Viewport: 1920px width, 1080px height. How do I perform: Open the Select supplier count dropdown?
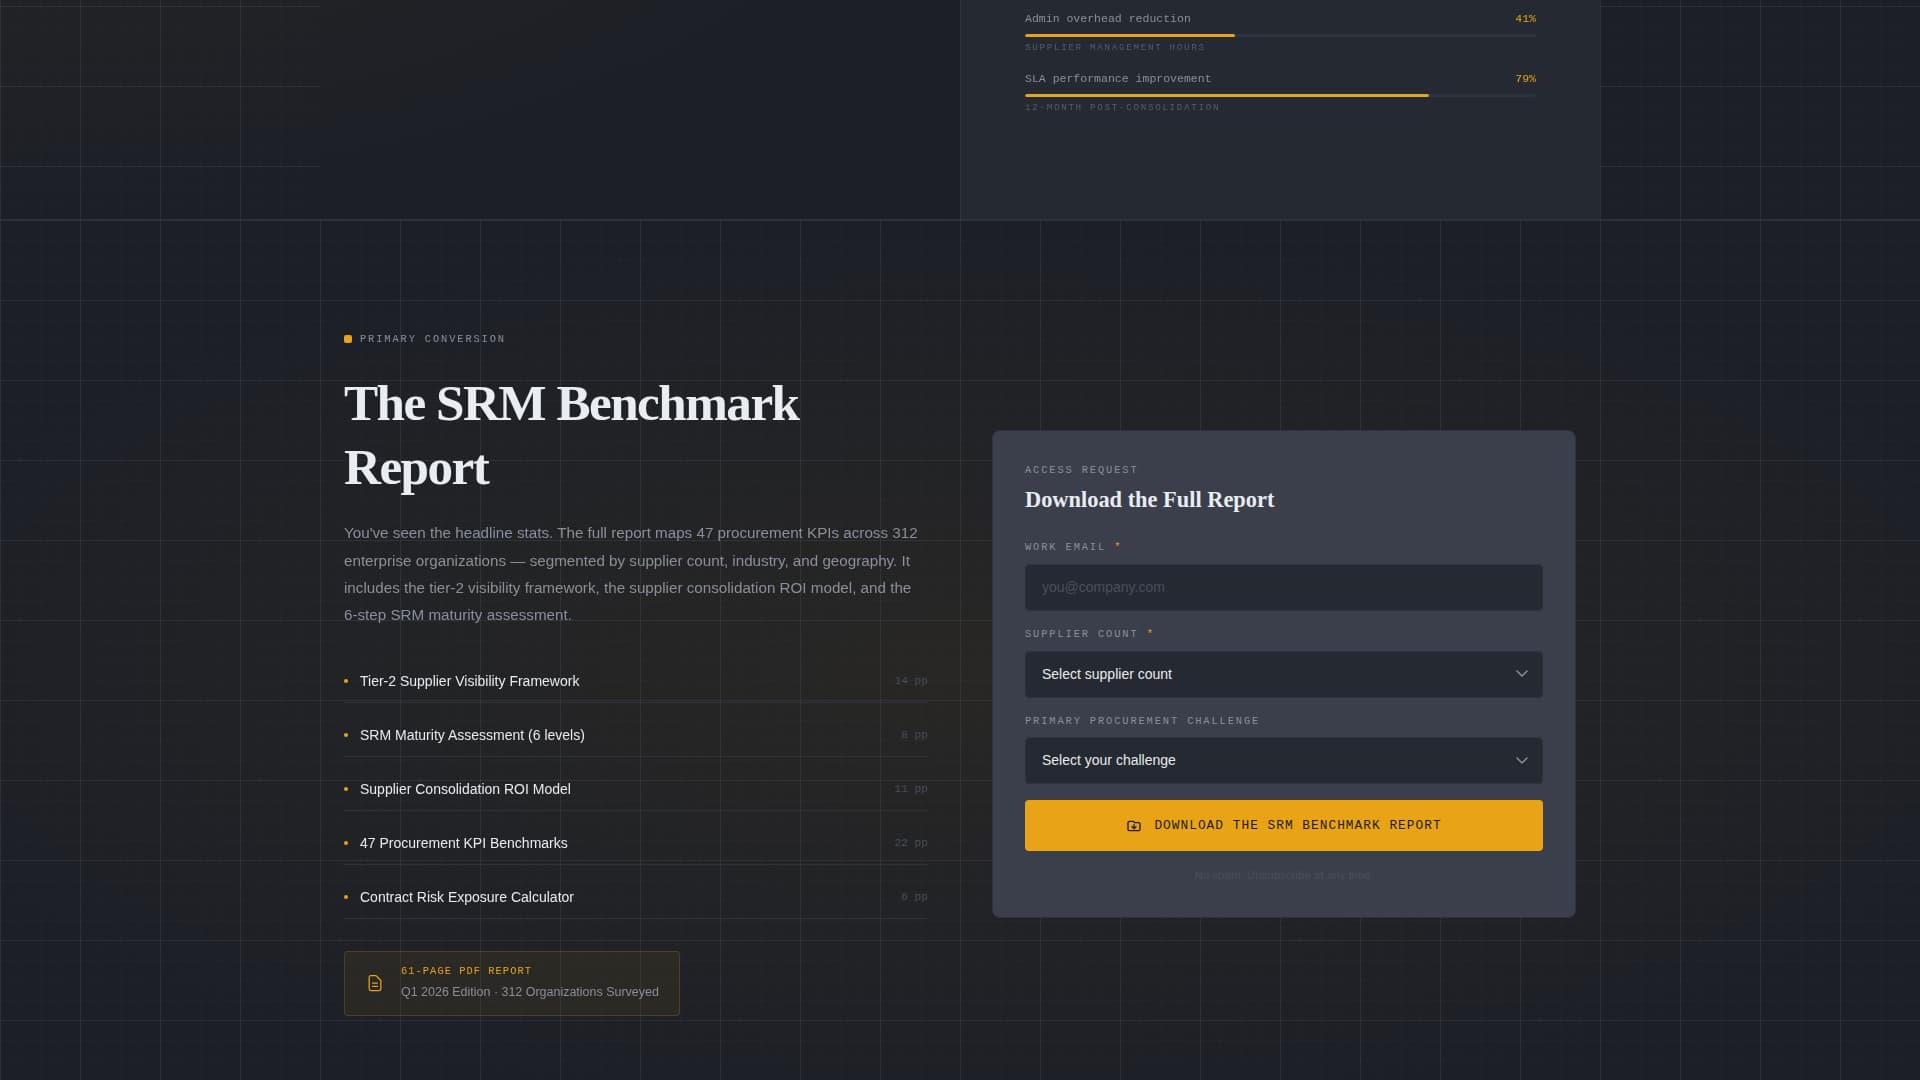pyautogui.click(x=1283, y=674)
